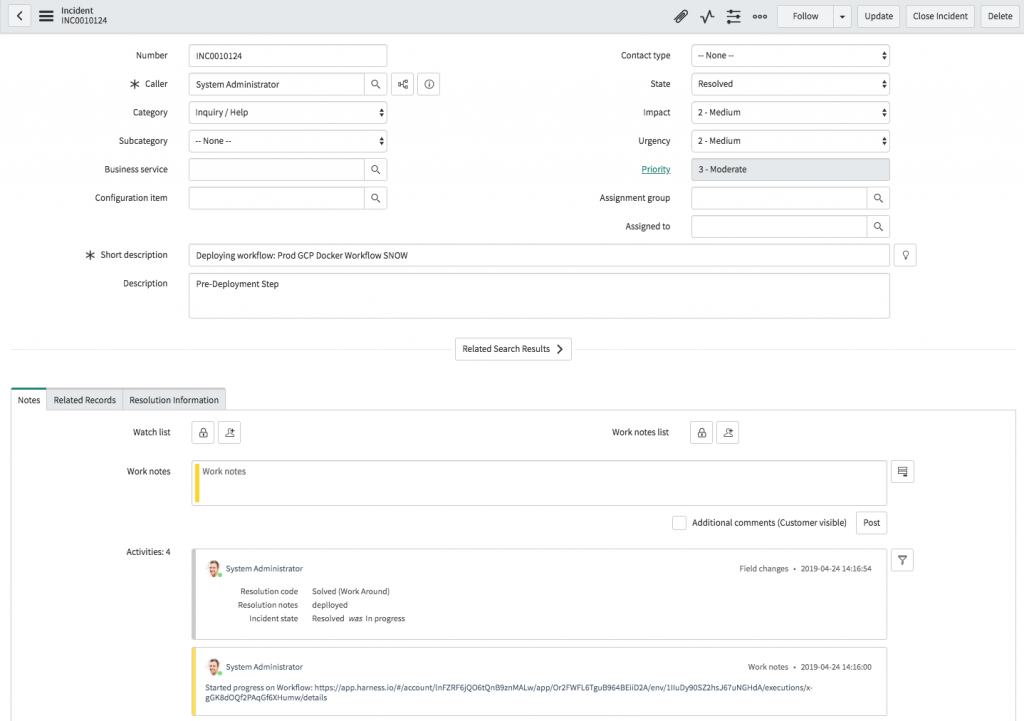The image size is (1024, 721).
Task: Look up Assigned to with magnifier
Action: coord(878,227)
